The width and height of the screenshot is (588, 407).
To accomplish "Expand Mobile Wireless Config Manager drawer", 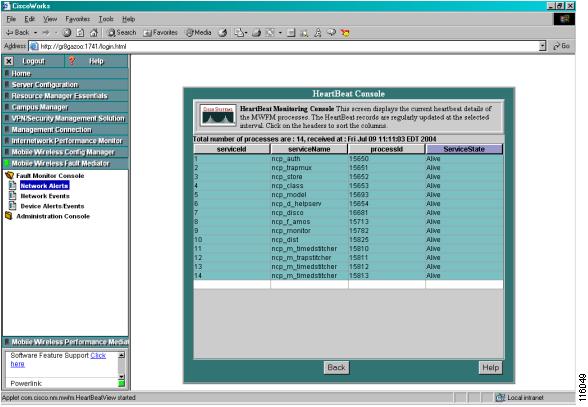I will click(65, 152).
